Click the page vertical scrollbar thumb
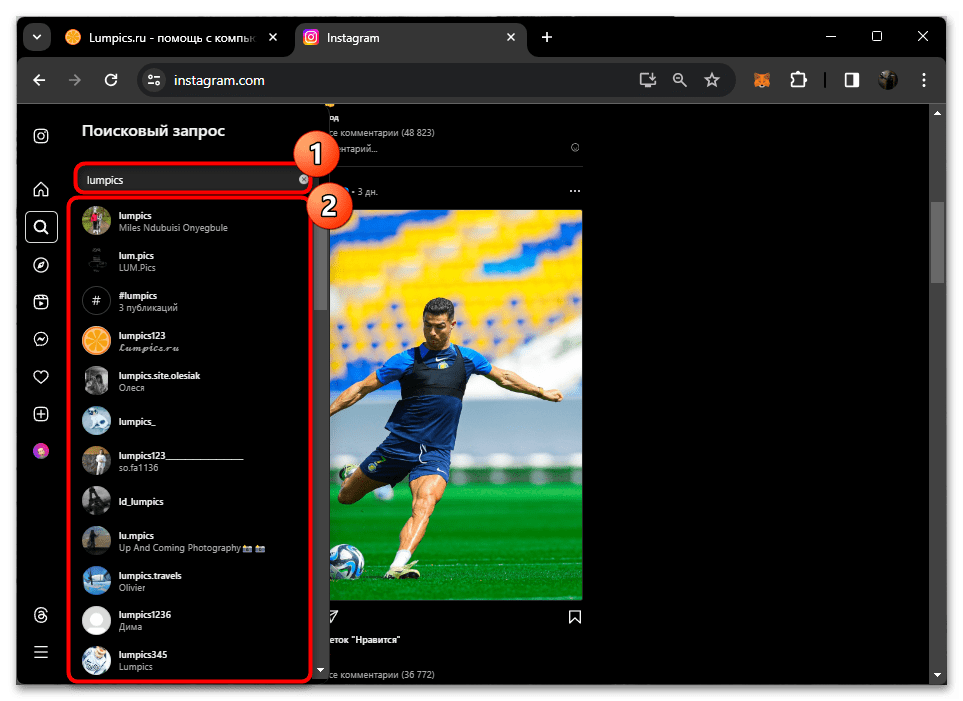This screenshot has height=701, width=963. (937, 242)
